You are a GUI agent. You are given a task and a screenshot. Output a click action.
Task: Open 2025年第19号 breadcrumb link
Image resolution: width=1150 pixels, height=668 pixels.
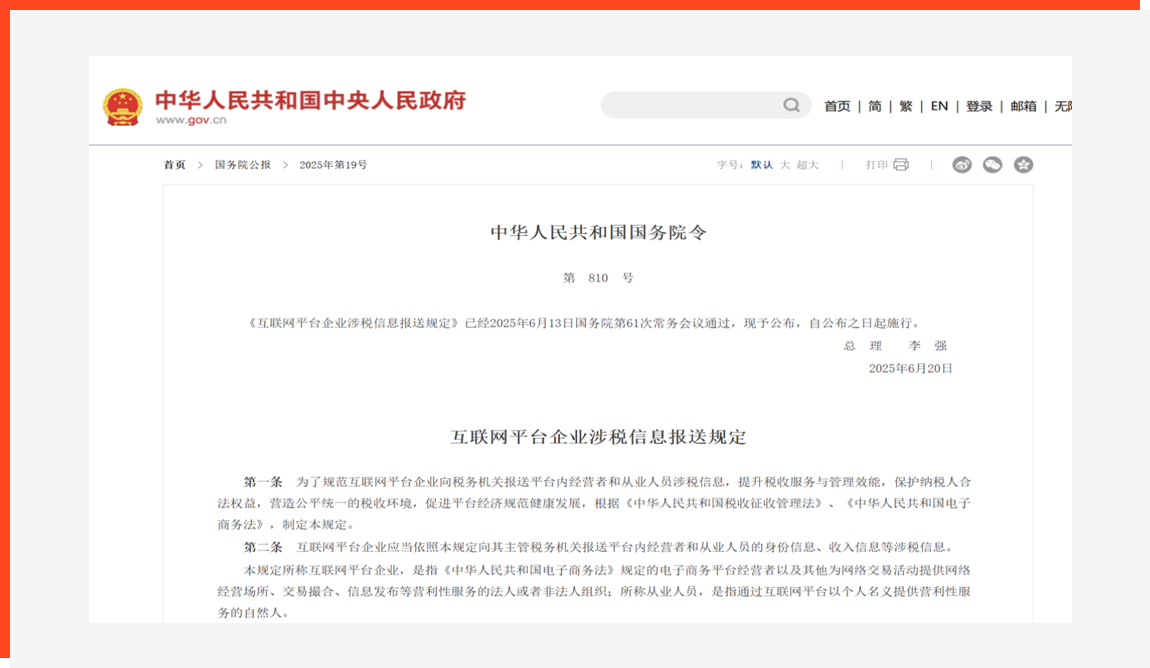coord(333,165)
